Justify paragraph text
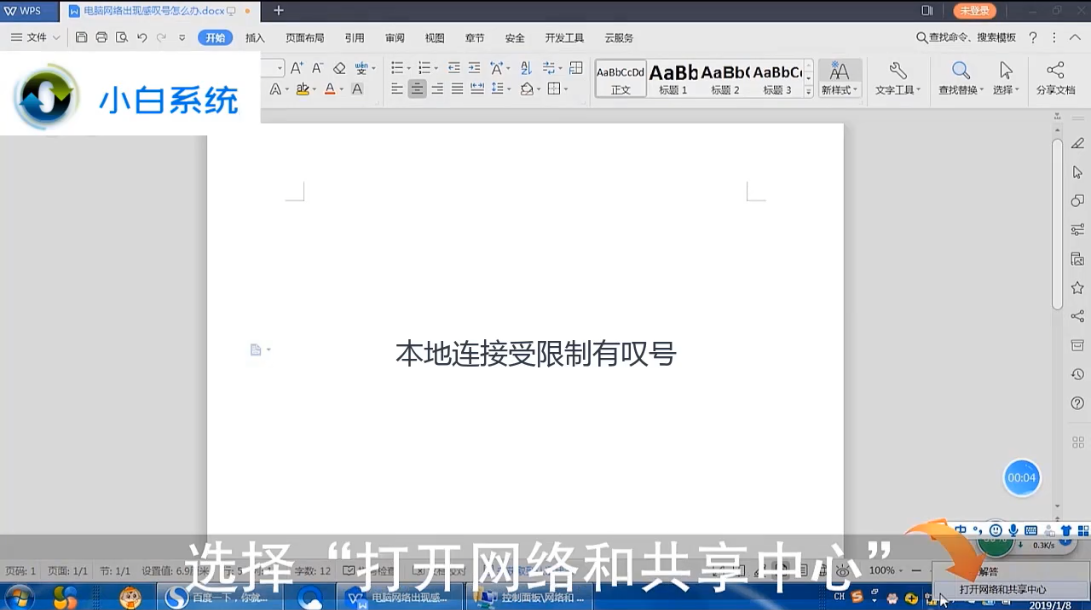This screenshot has width=1091, height=610. pyautogui.click(x=457, y=88)
